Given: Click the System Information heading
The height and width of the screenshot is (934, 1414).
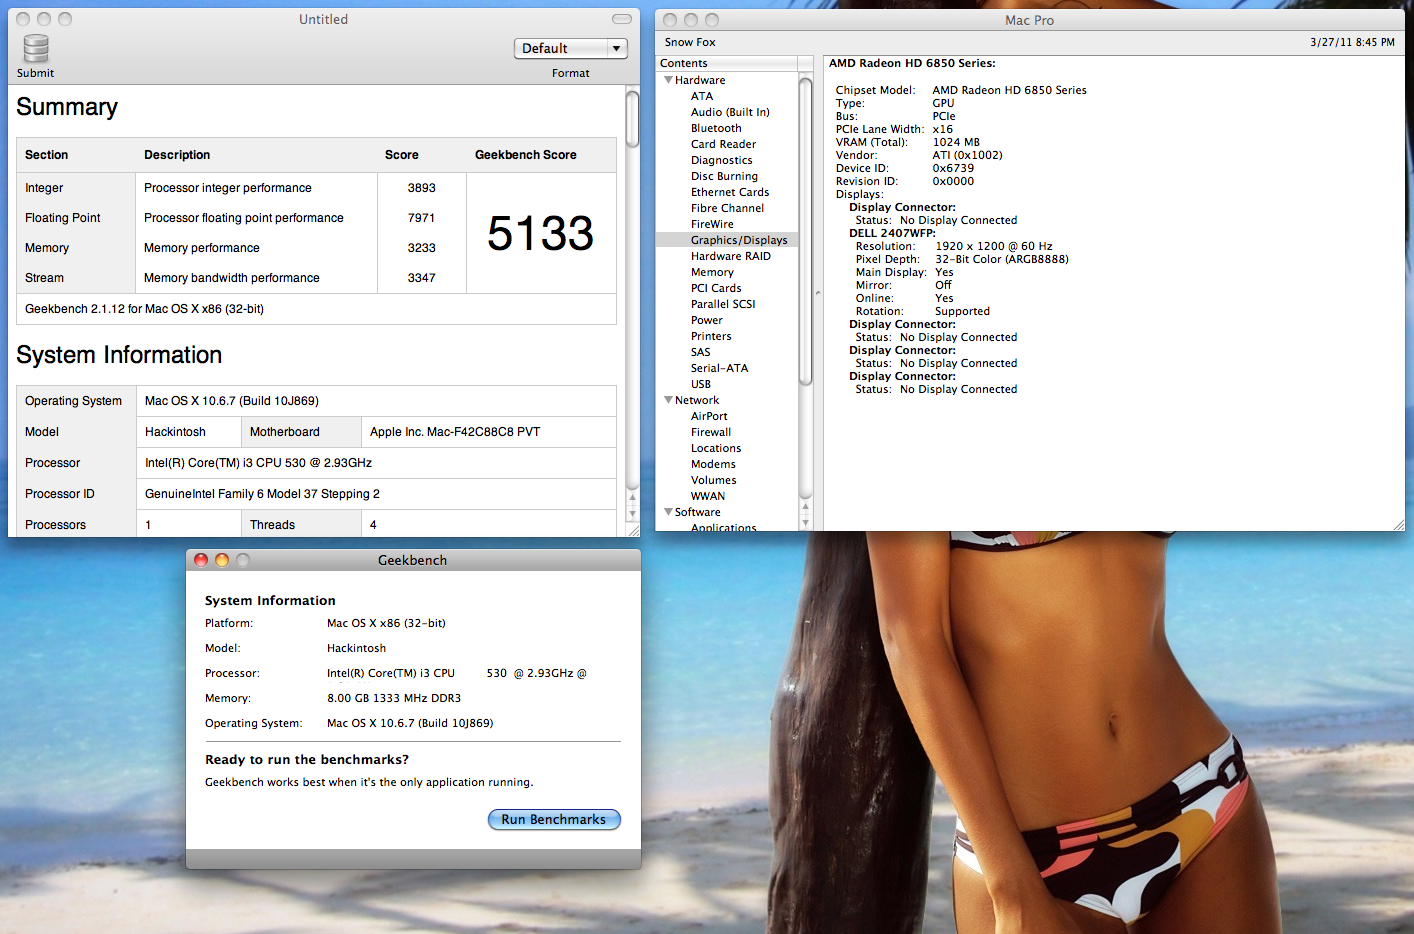Looking at the screenshot, I should click(119, 355).
